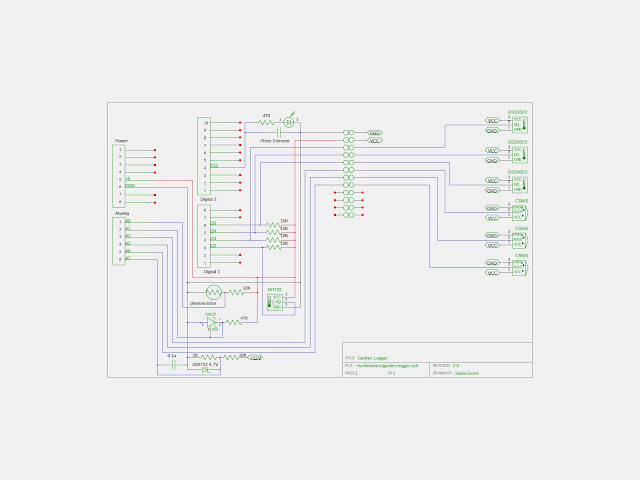Select the 5K resistor in the voltage divider
Screen dimensions: 640x480
click(x=209, y=358)
